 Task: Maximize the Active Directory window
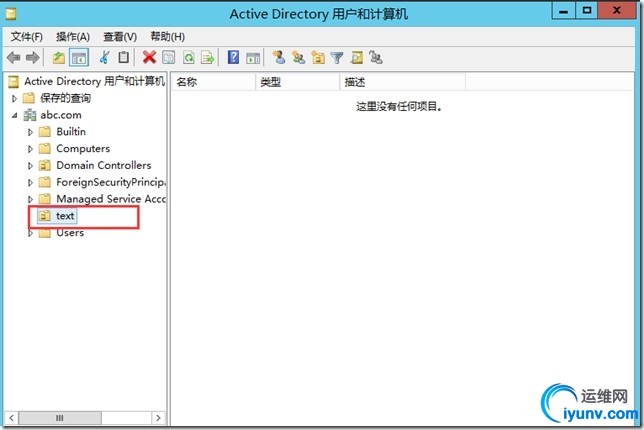[x=586, y=11]
